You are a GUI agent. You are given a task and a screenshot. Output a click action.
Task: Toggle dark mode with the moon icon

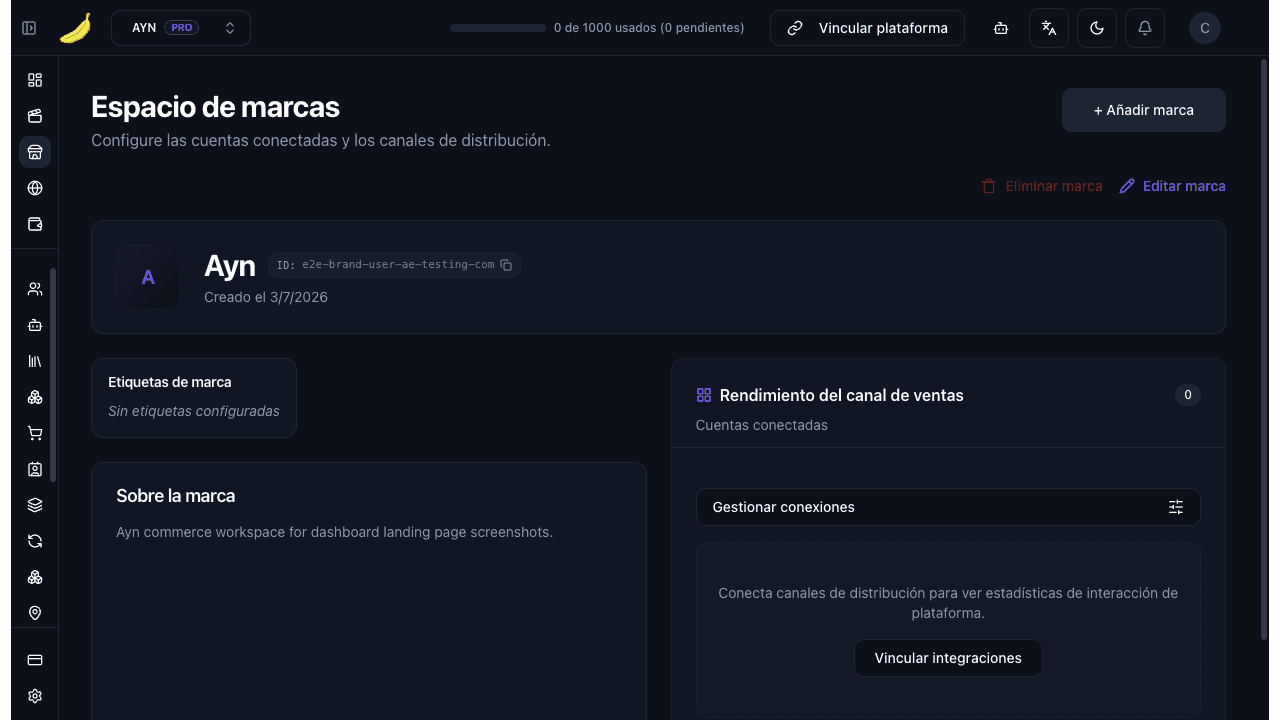(x=1097, y=28)
